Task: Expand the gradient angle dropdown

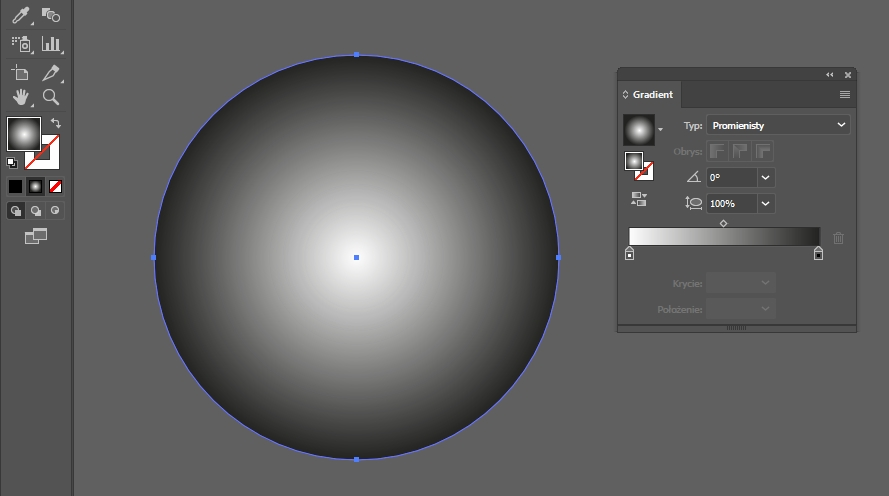Action: pyautogui.click(x=766, y=177)
